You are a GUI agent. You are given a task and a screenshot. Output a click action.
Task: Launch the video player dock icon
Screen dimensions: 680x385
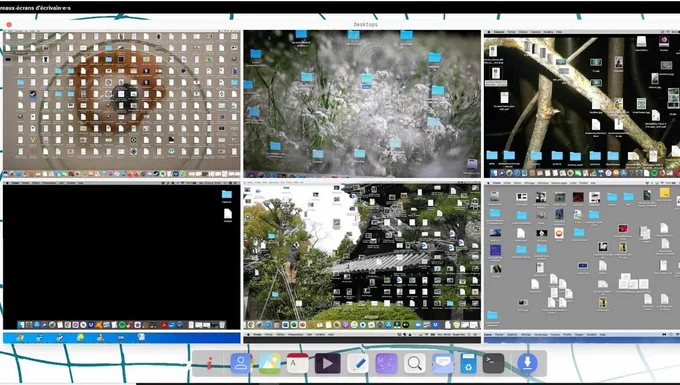click(x=327, y=363)
